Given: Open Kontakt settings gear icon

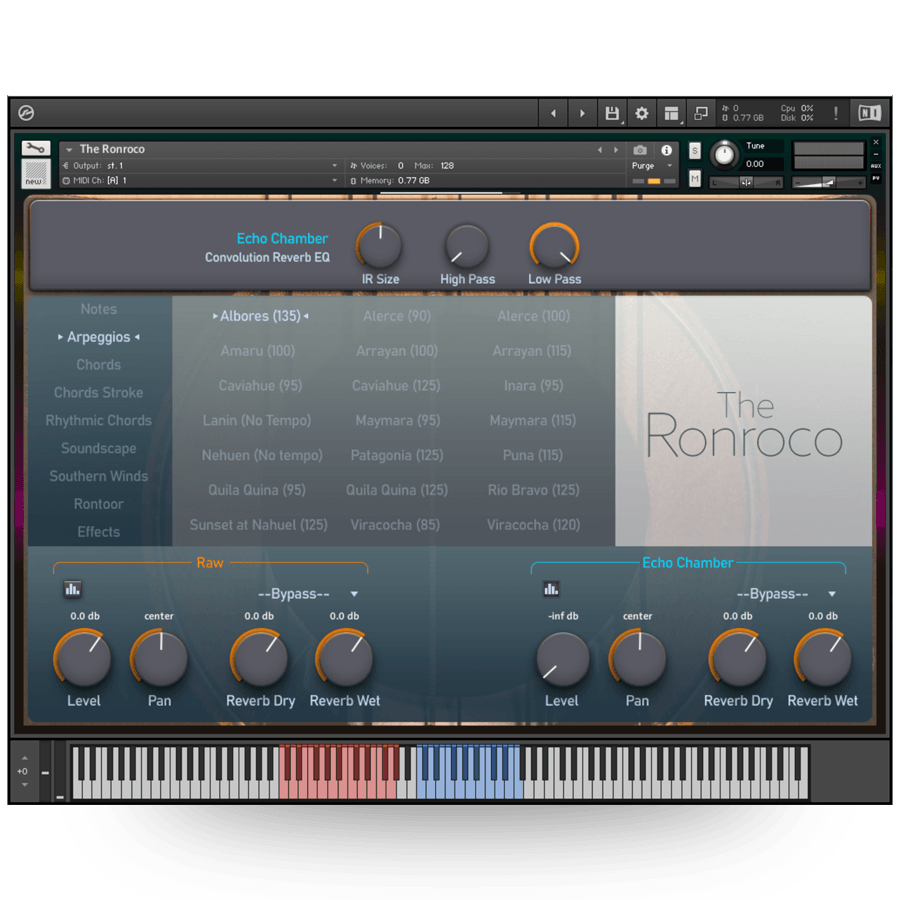Looking at the screenshot, I should pos(642,114).
